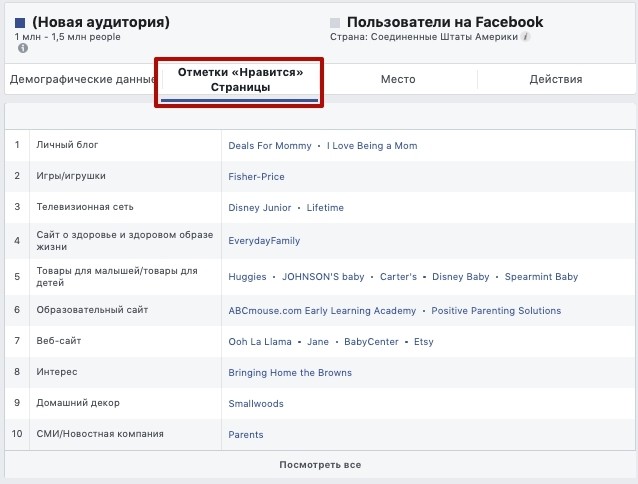The height and width of the screenshot is (484, 638).
Task: Click the info icon under audience size
Action: (23, 48)
